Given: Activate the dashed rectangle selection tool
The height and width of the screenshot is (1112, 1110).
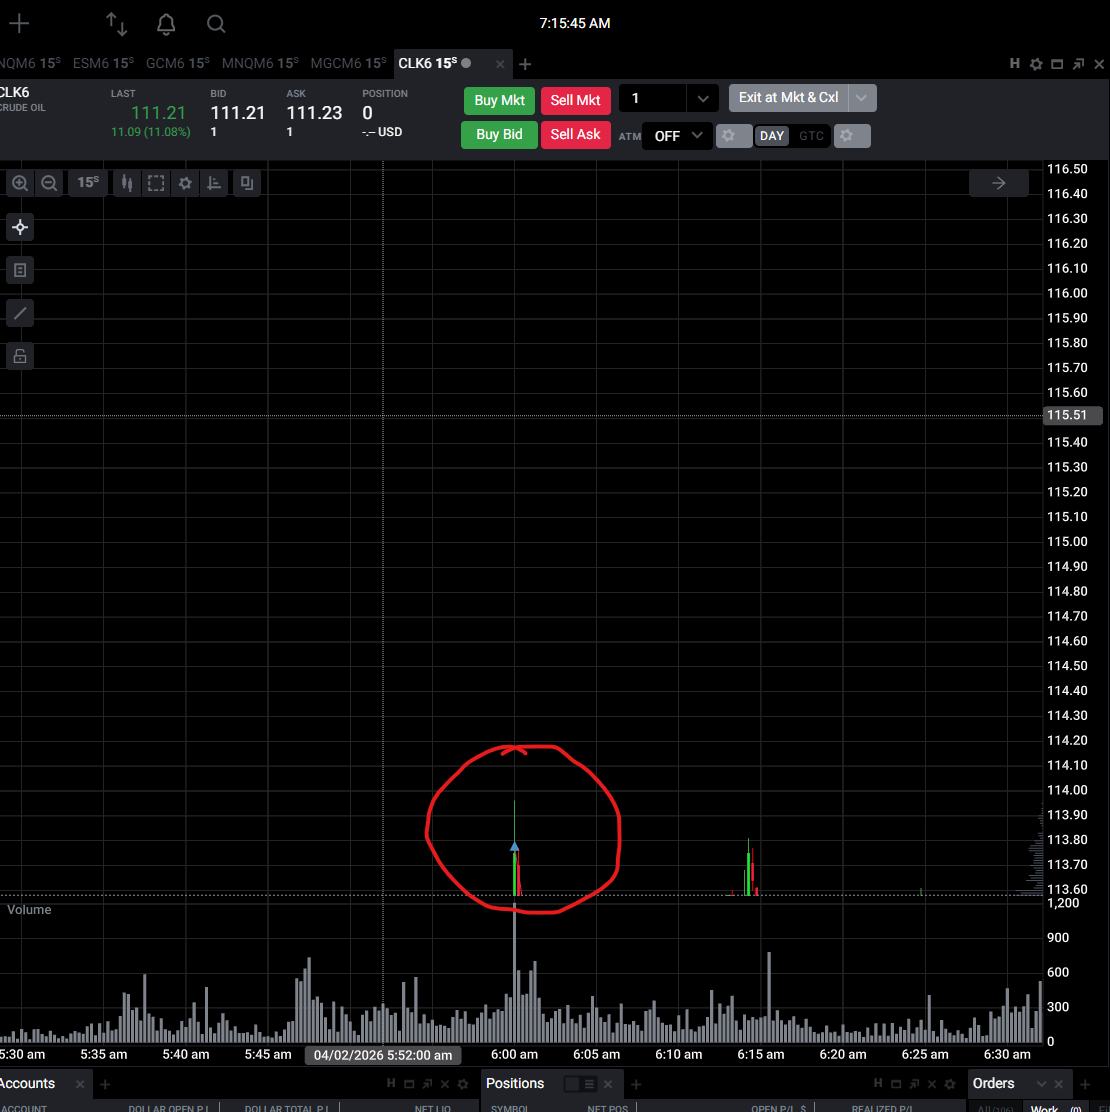Looking at the screenshot, I should point(156,183).
